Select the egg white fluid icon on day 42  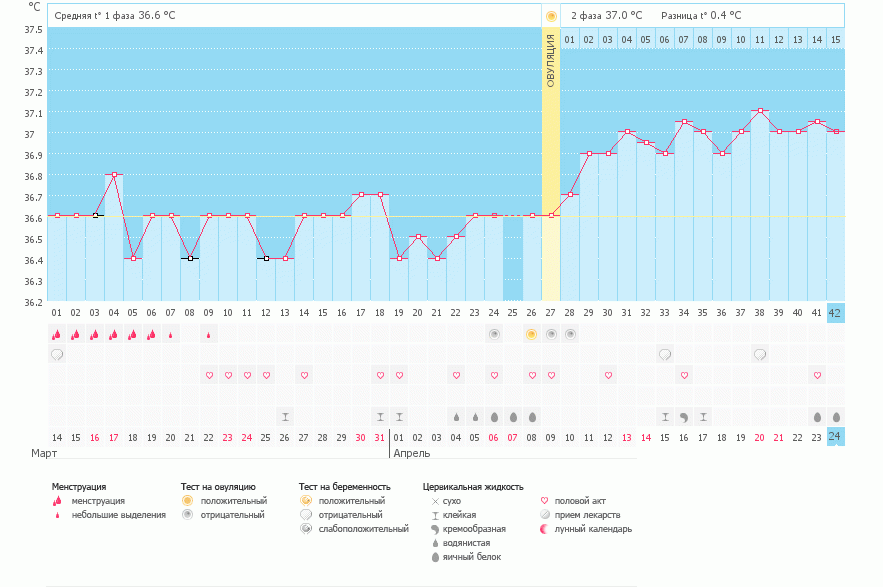point(836,416)
